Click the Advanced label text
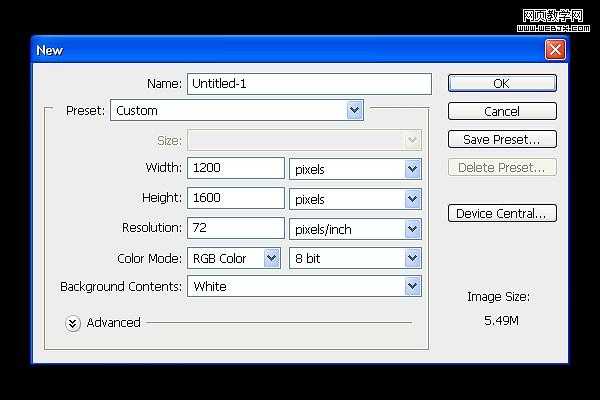This screenshot has height=400, width=600. point(114,323)
